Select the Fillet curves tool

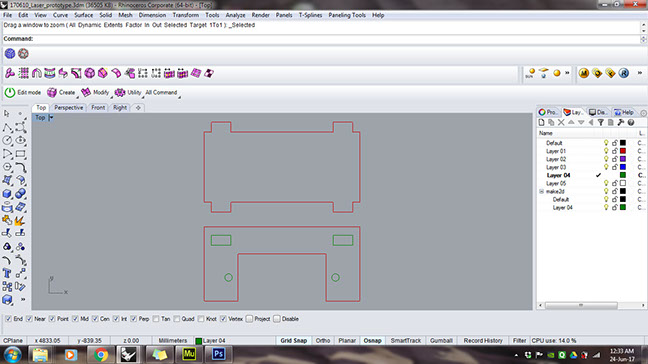point(21,167)
